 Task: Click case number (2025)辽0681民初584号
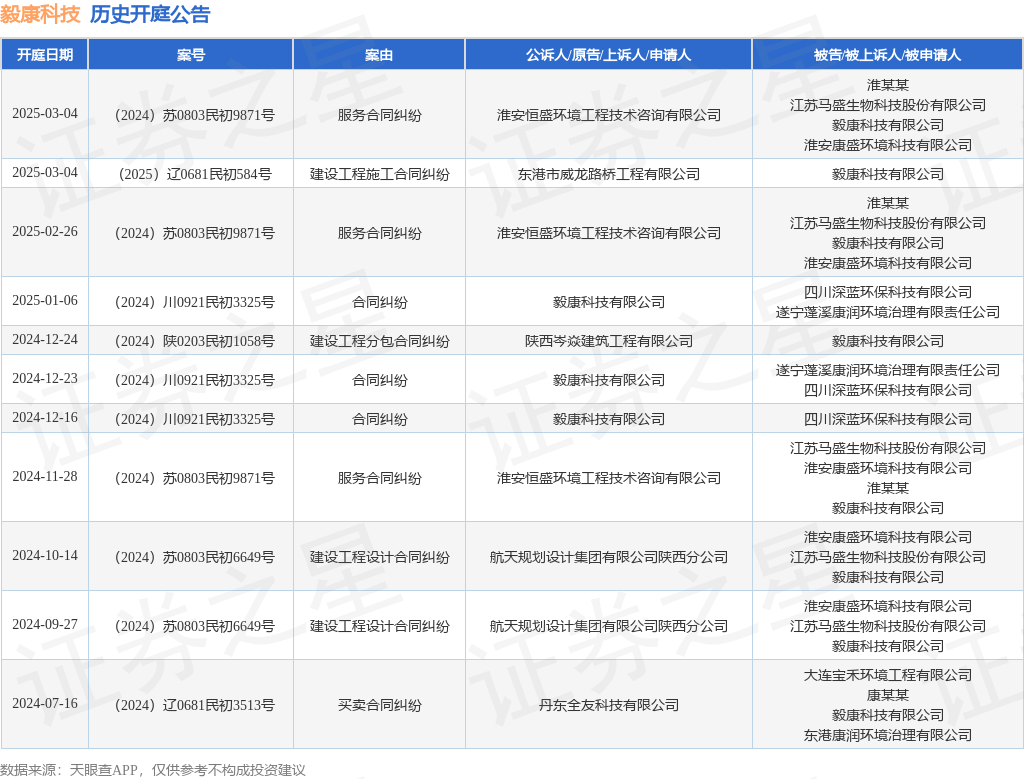click(195, 174)
